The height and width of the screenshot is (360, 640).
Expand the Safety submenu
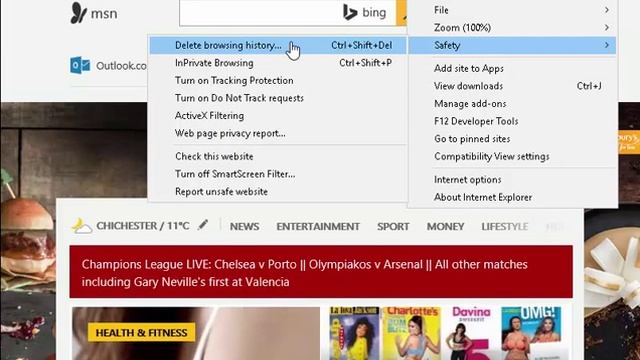[512, 45]
